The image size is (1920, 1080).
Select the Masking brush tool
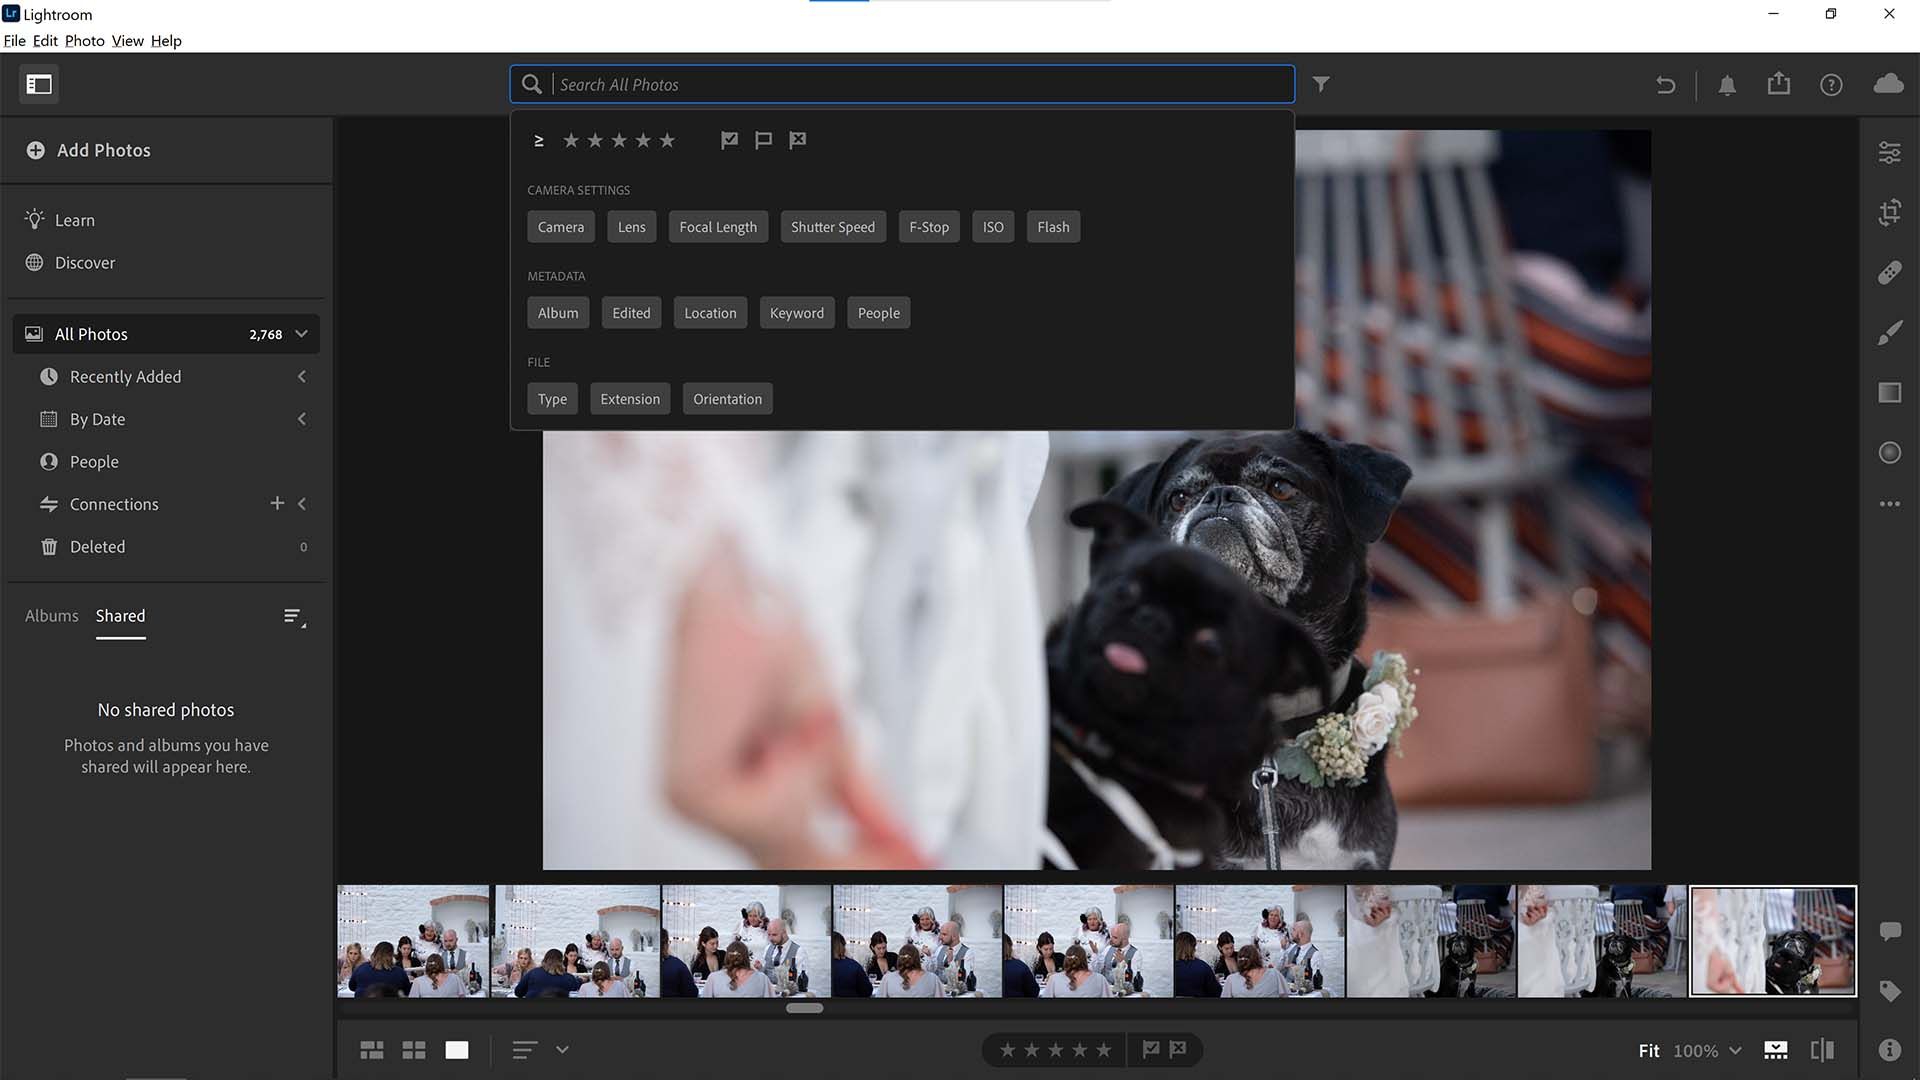[x=1890, y=332]
